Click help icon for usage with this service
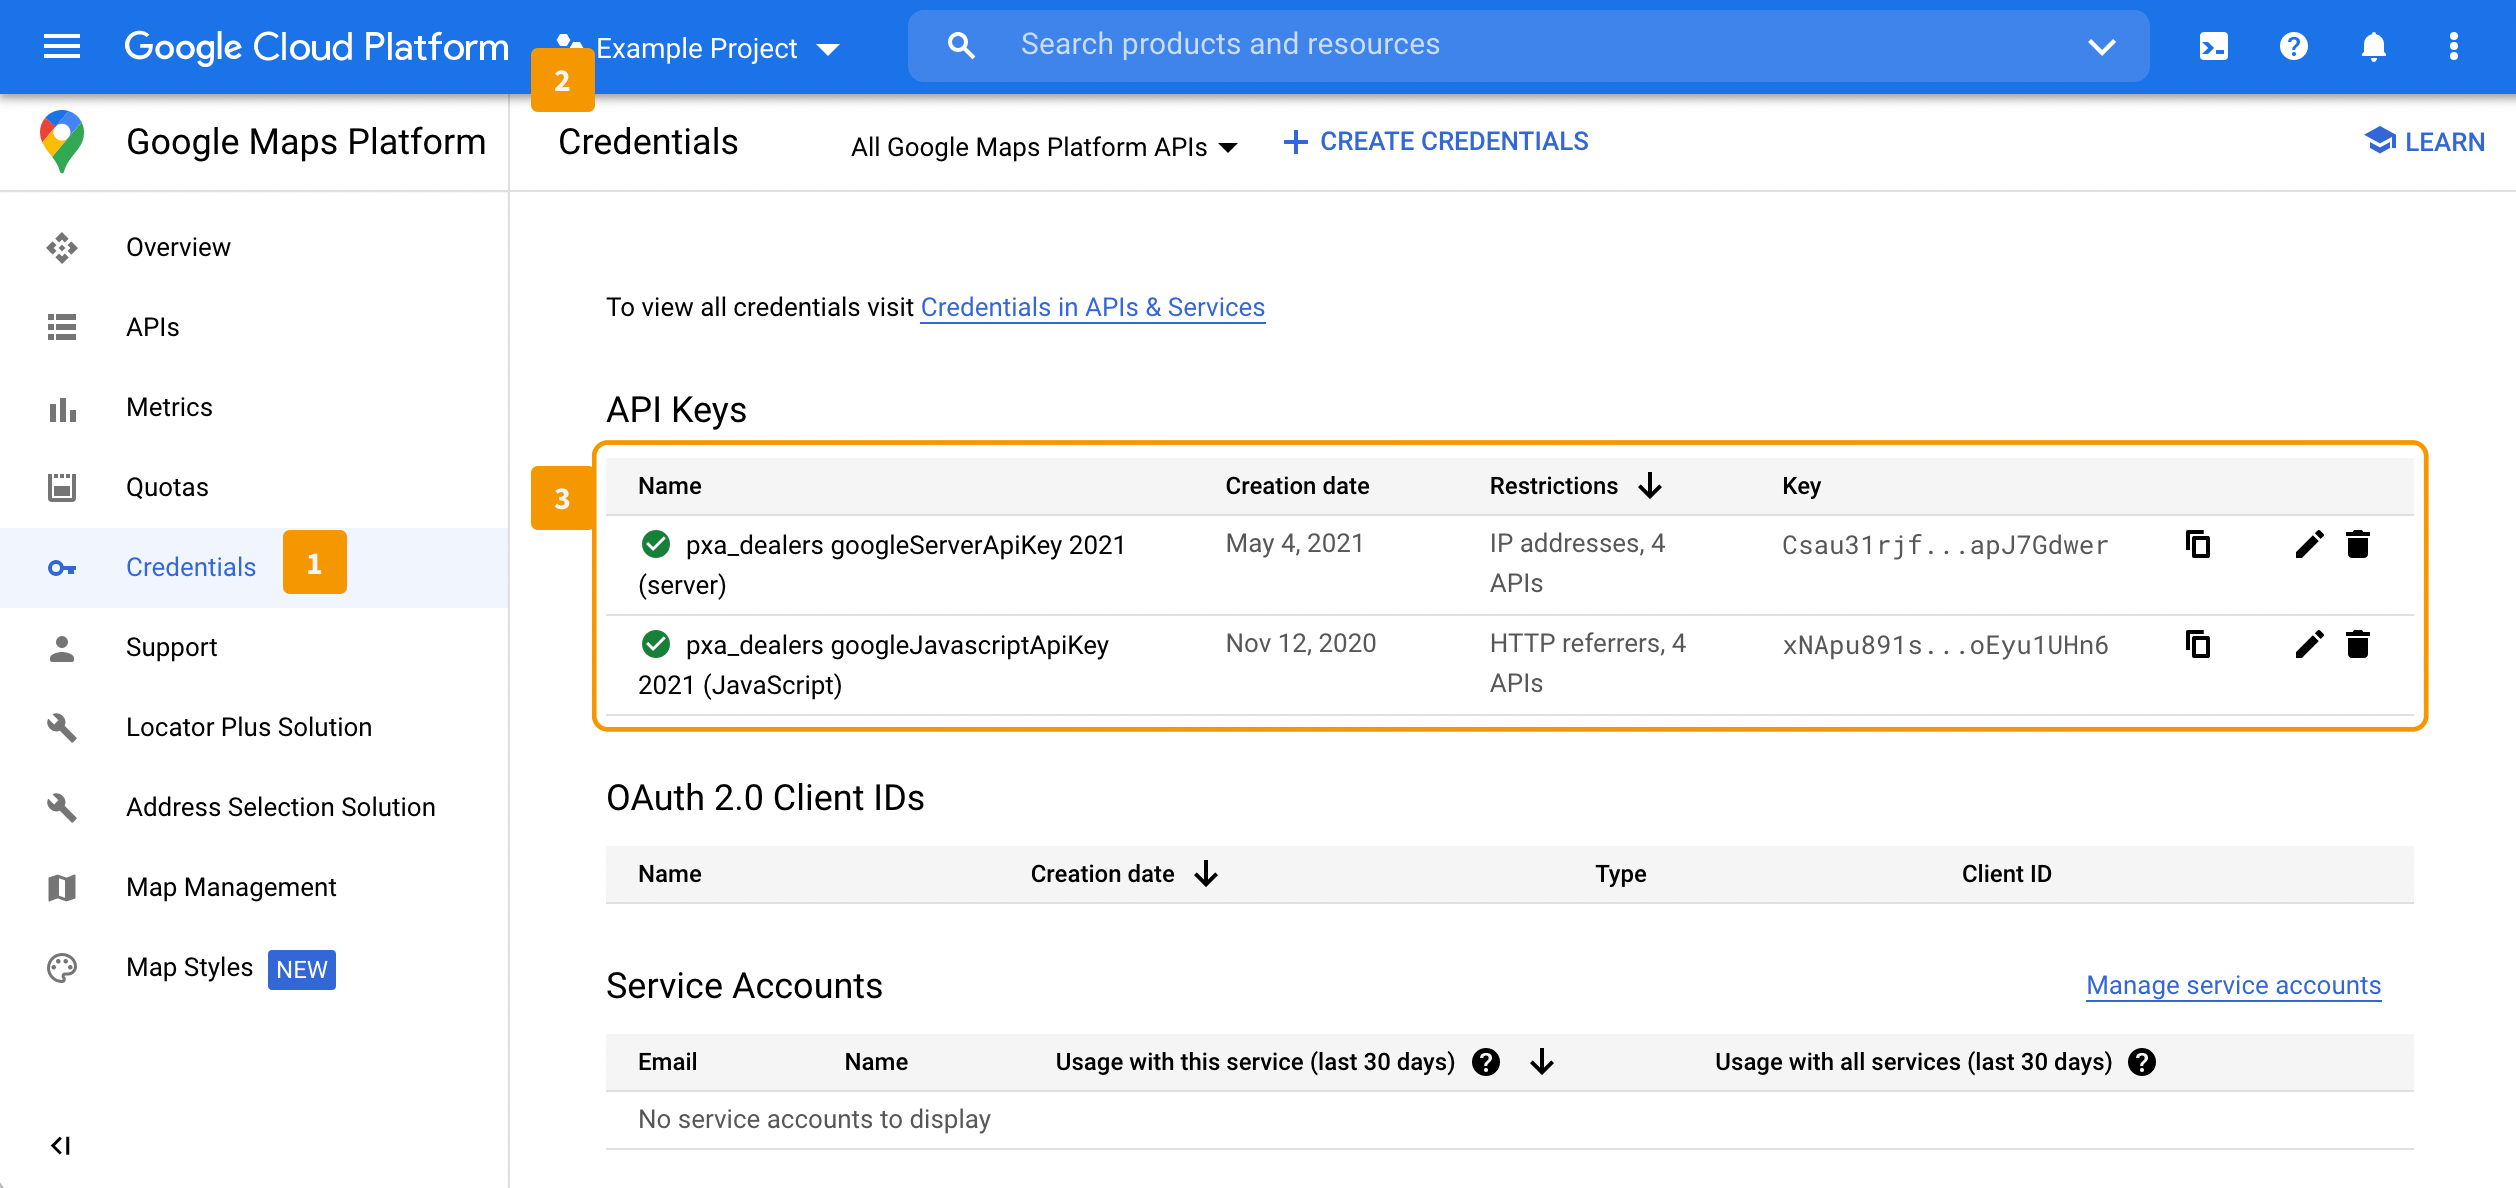The height and width of the screenshot is (1188, 2516). tap(1486, 1062)
